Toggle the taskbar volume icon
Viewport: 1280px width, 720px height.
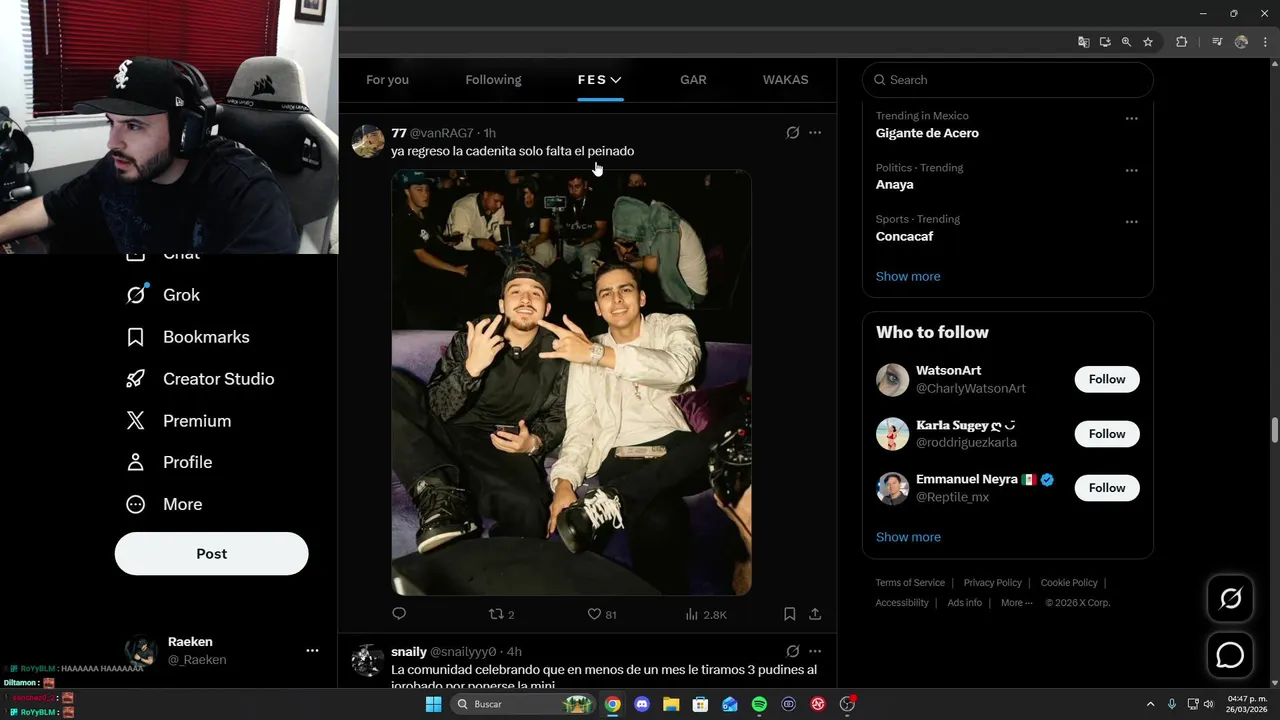(x=1207, y=704)
